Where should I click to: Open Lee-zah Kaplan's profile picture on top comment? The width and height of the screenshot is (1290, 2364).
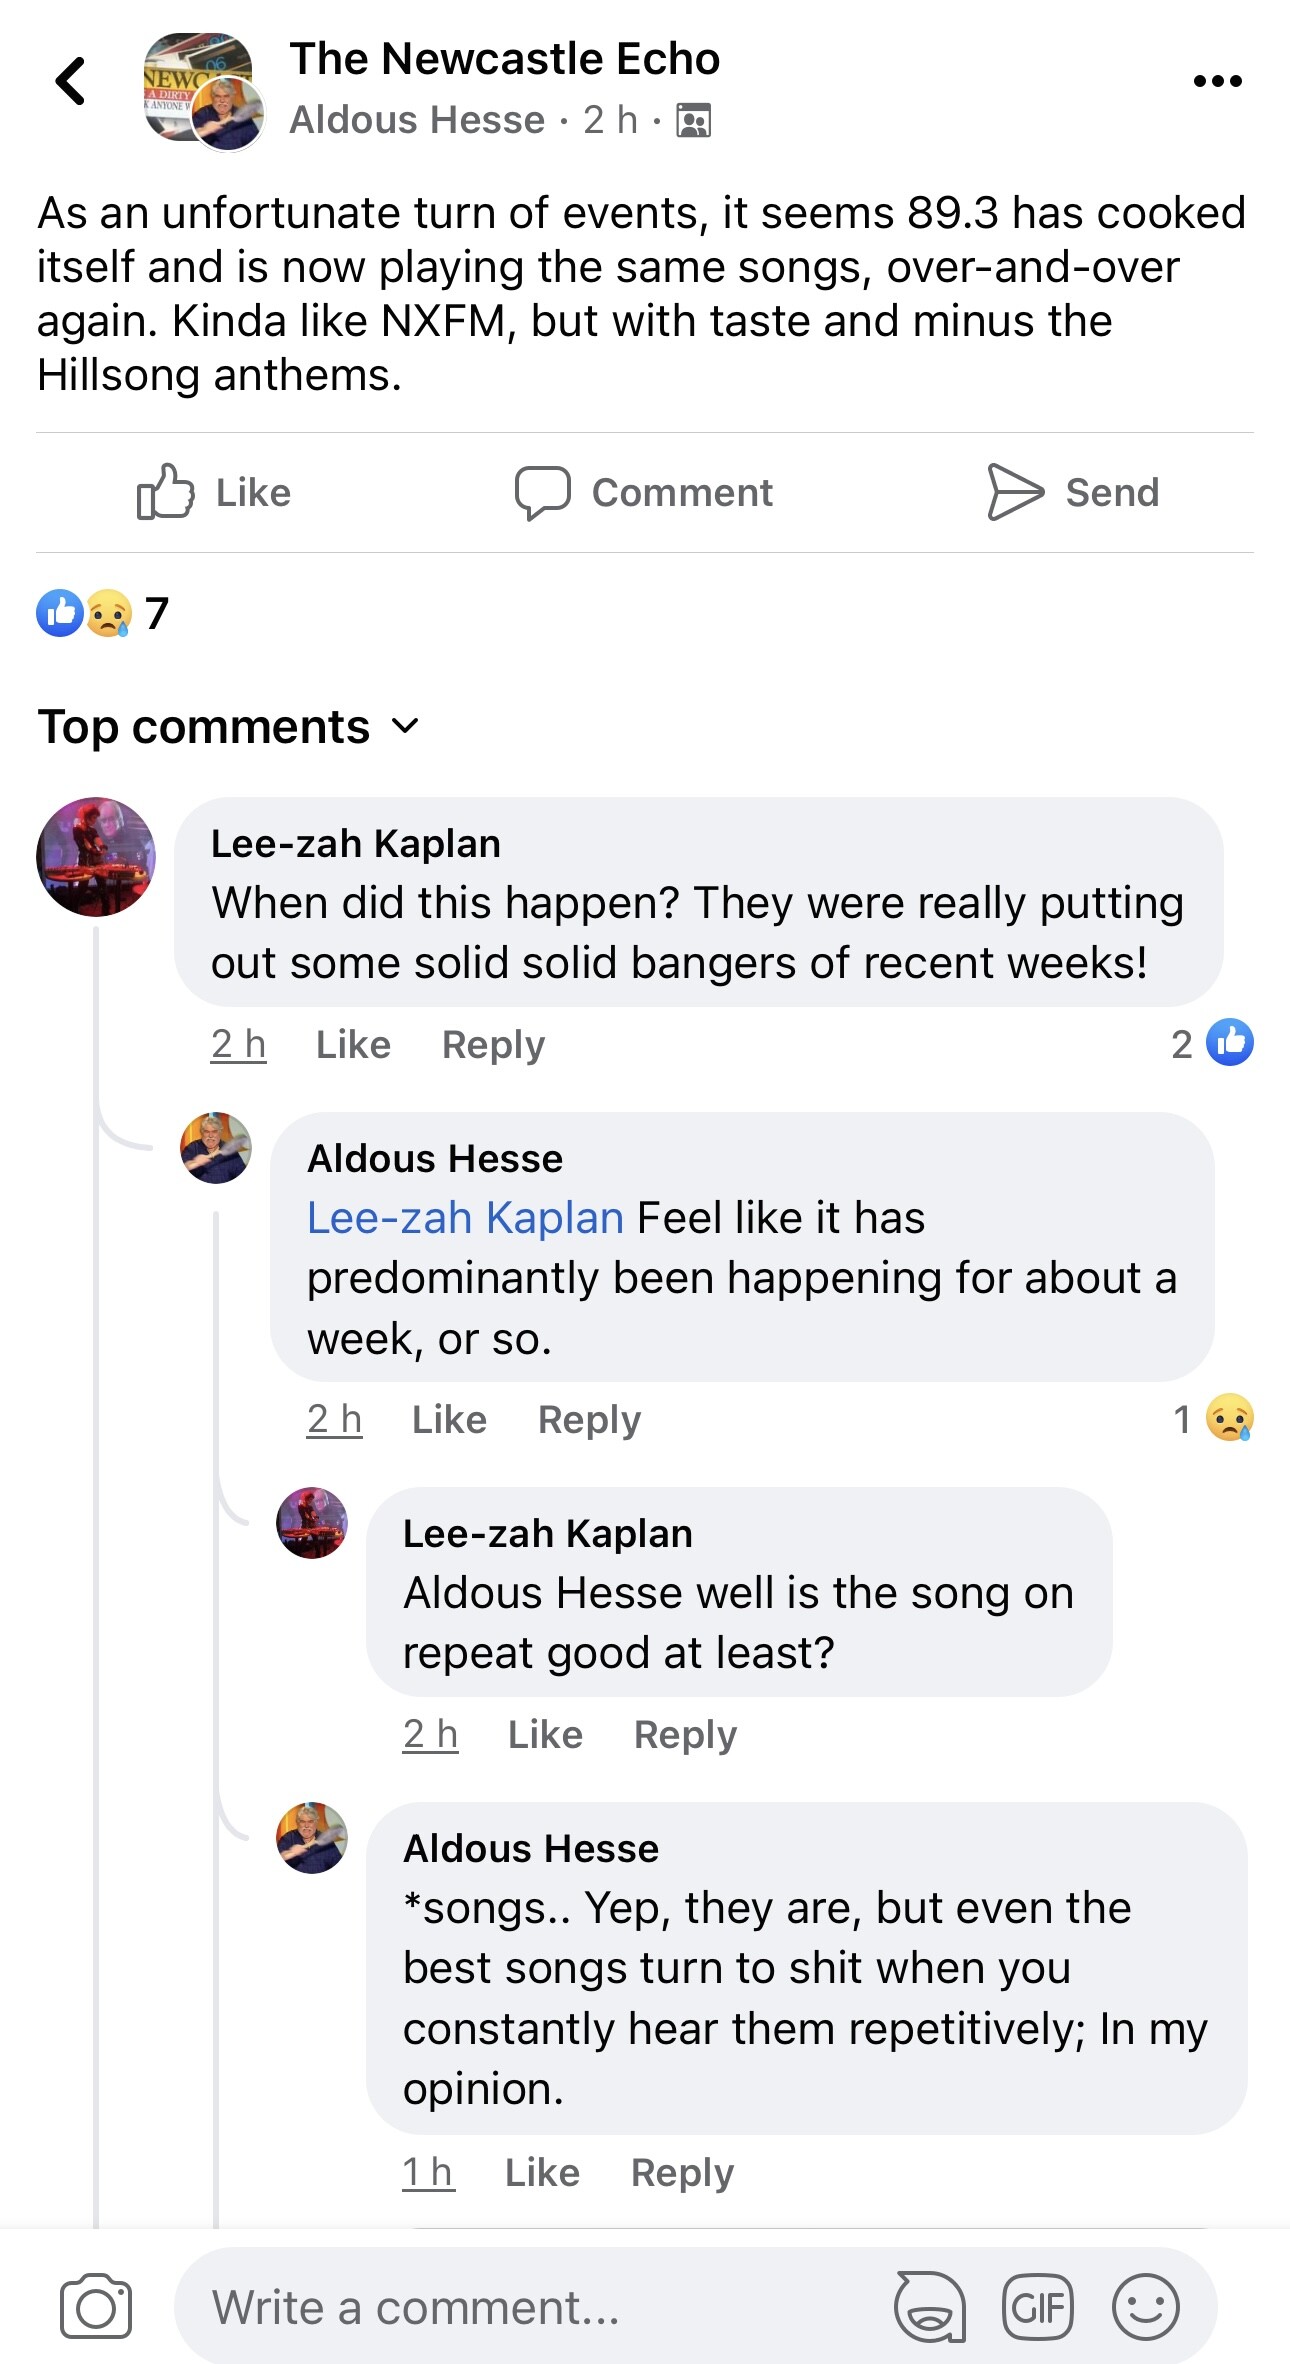[96, 857]
